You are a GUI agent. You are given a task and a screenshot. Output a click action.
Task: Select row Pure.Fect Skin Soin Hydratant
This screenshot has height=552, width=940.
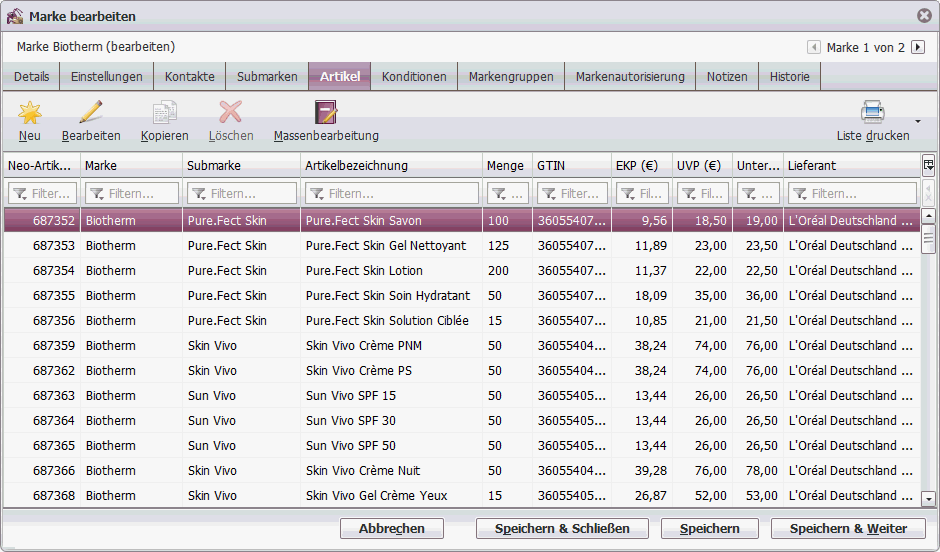[462, 295]
